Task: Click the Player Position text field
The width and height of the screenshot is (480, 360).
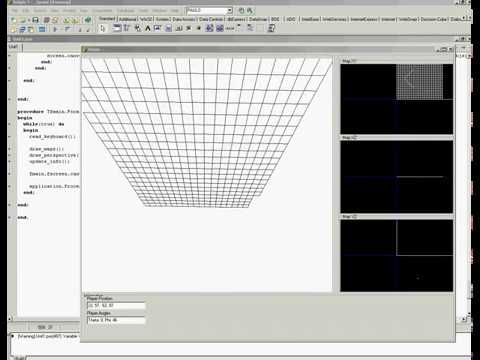Action: pyautogui.click(x=116, y=305)
